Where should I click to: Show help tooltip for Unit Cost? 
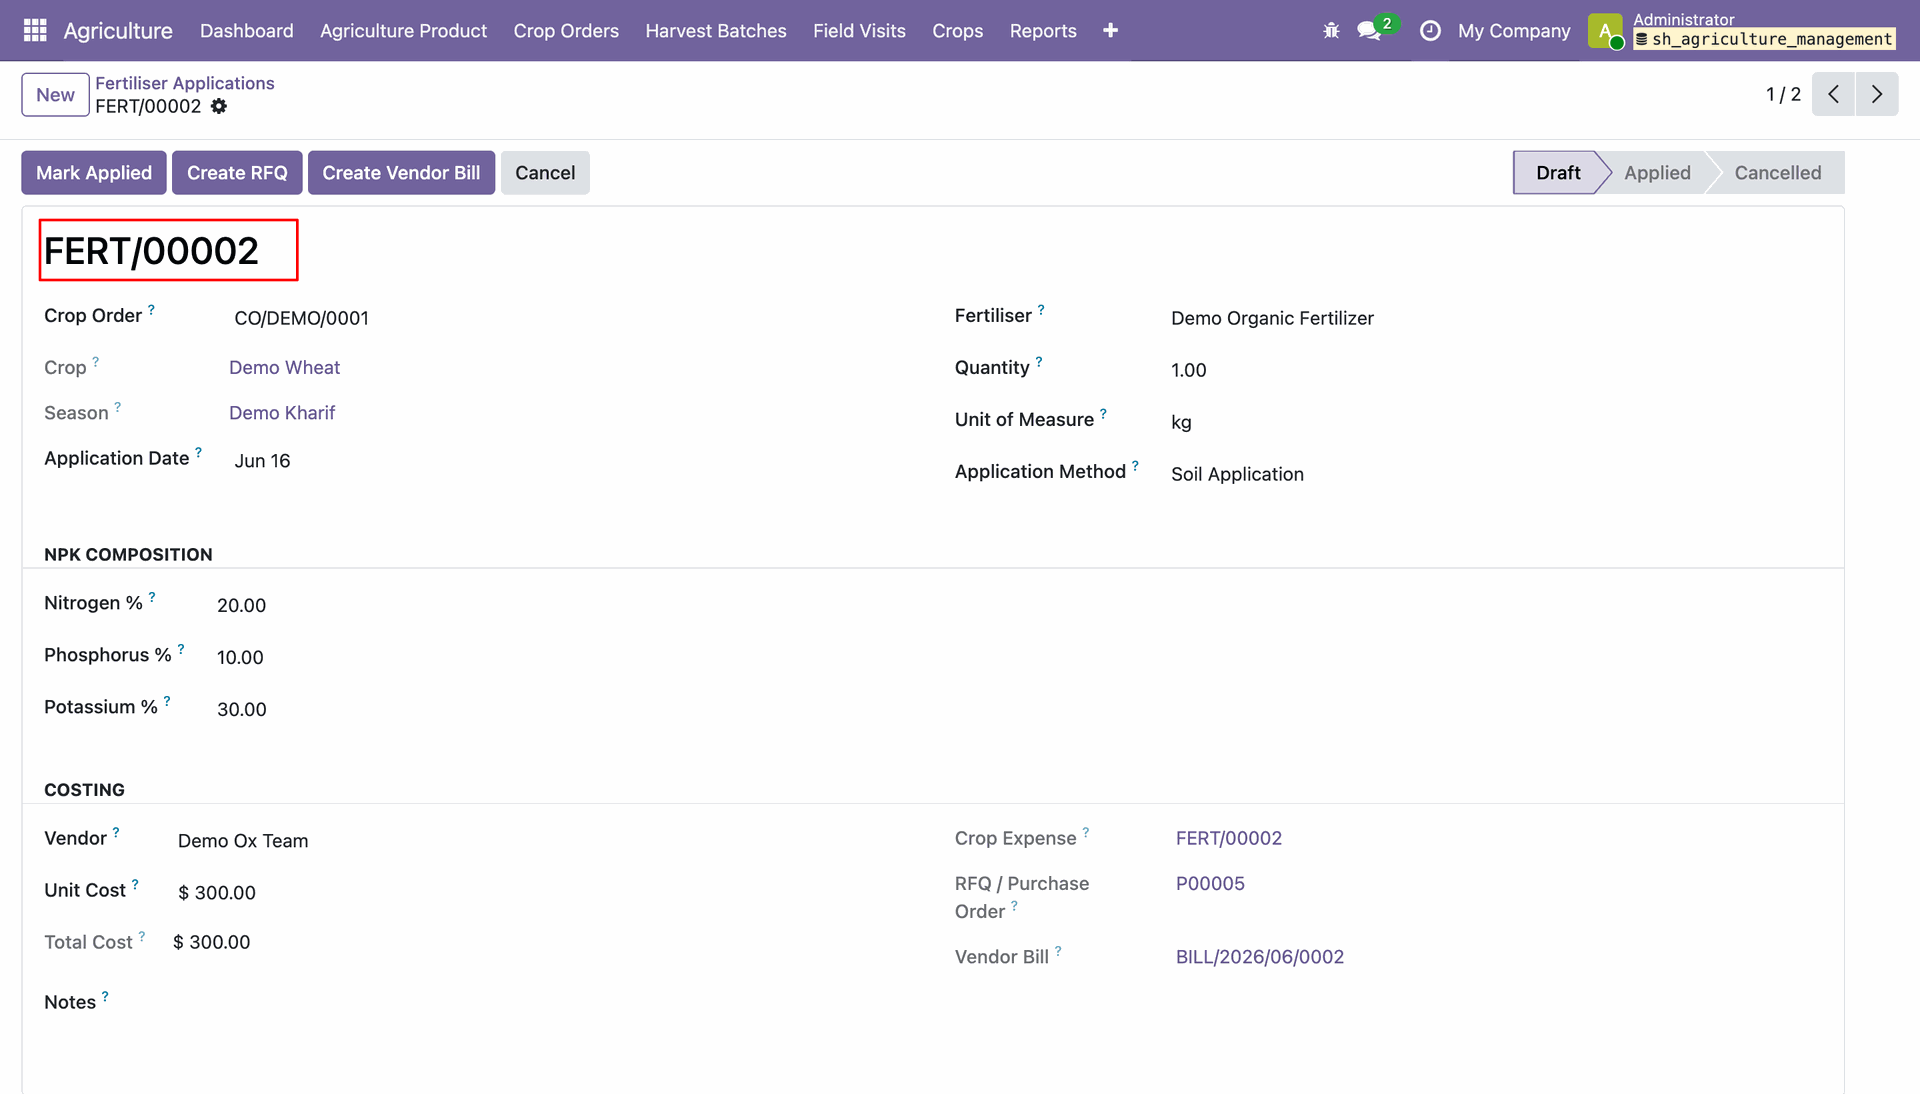[135, 884]
